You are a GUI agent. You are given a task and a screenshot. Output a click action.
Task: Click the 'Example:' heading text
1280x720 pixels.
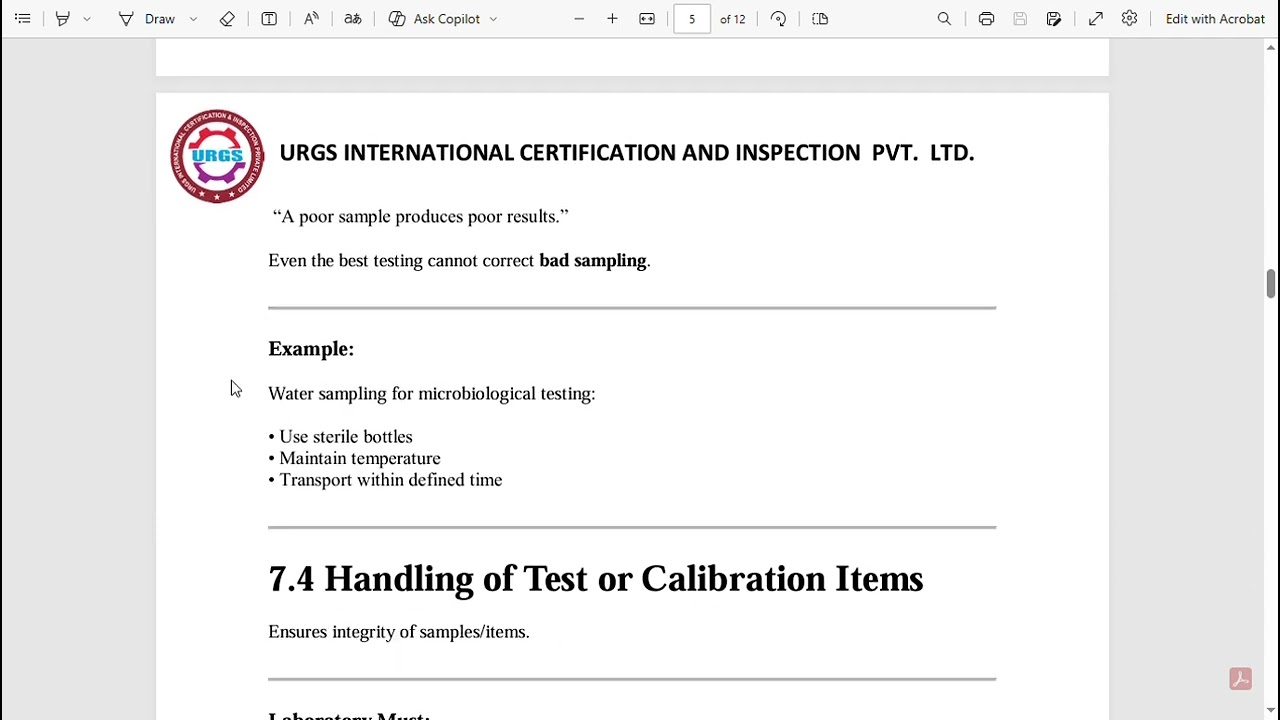click(x=311, y=349)
